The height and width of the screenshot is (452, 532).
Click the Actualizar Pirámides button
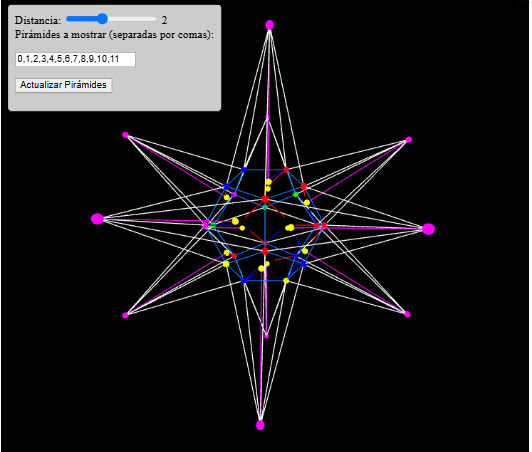(x=63, y=85)
